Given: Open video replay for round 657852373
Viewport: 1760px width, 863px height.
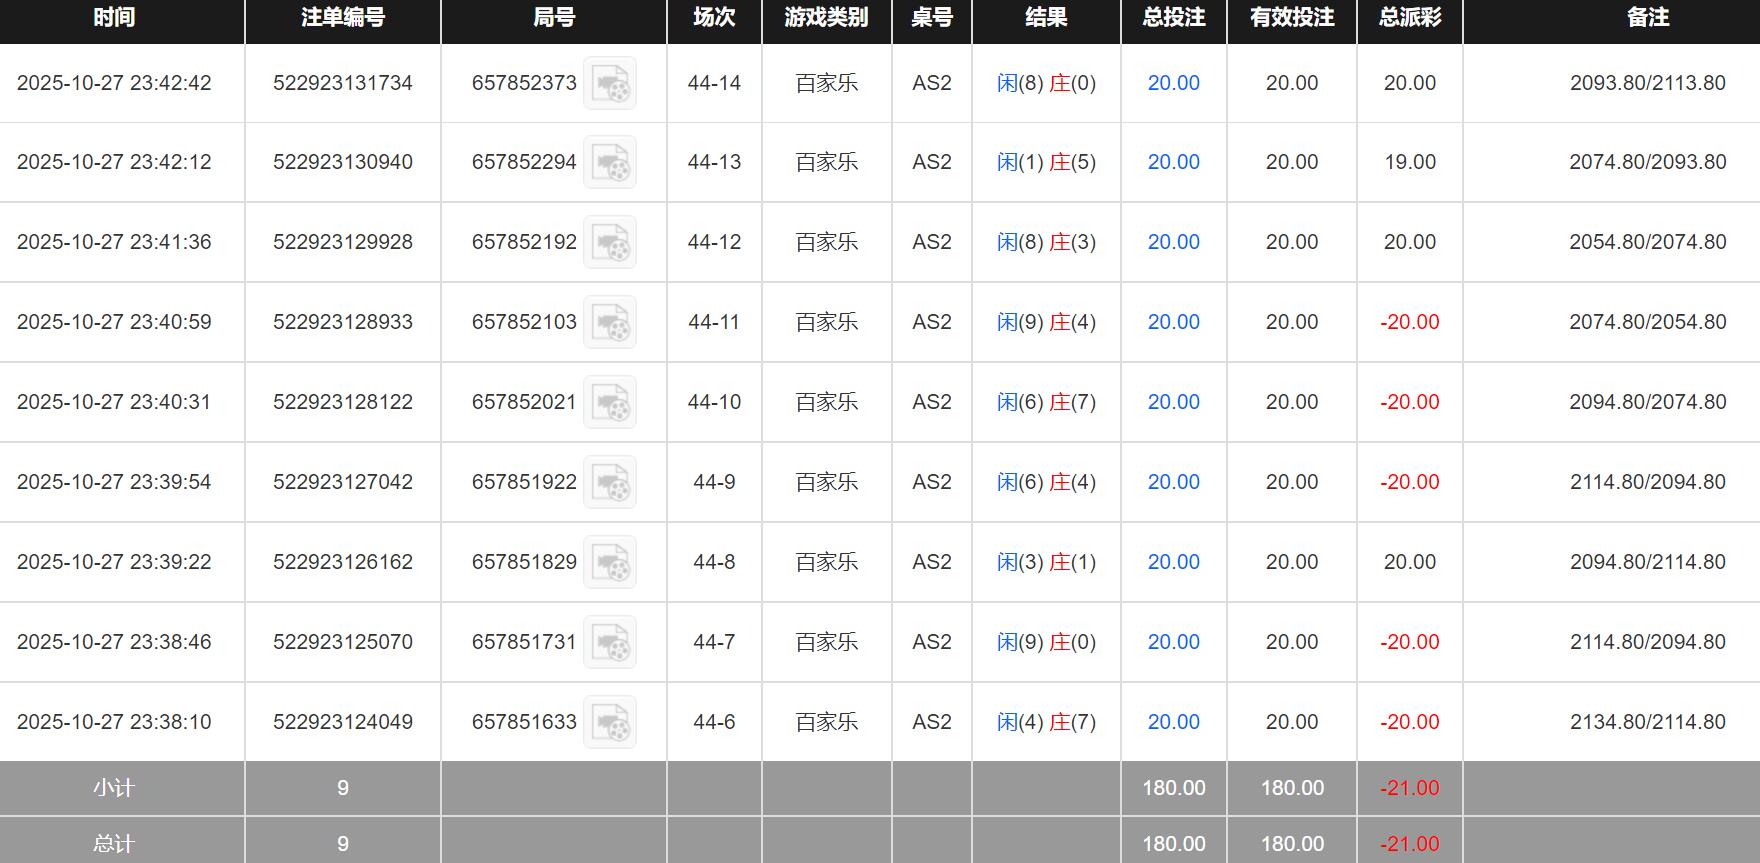Looking at the screenshot, I should point(610,83).
